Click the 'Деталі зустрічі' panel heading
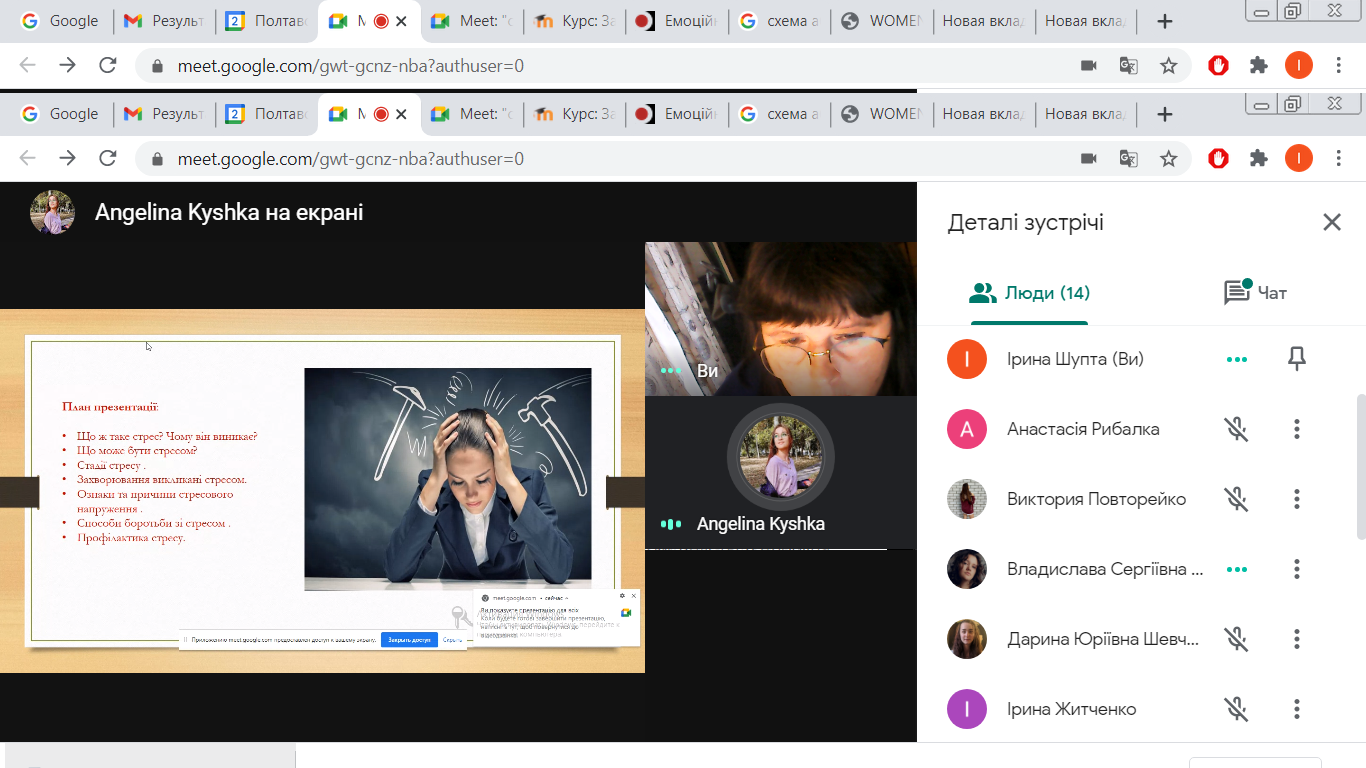The width and height of the screenshot is (1366, 768). [x=1026, y=222]
